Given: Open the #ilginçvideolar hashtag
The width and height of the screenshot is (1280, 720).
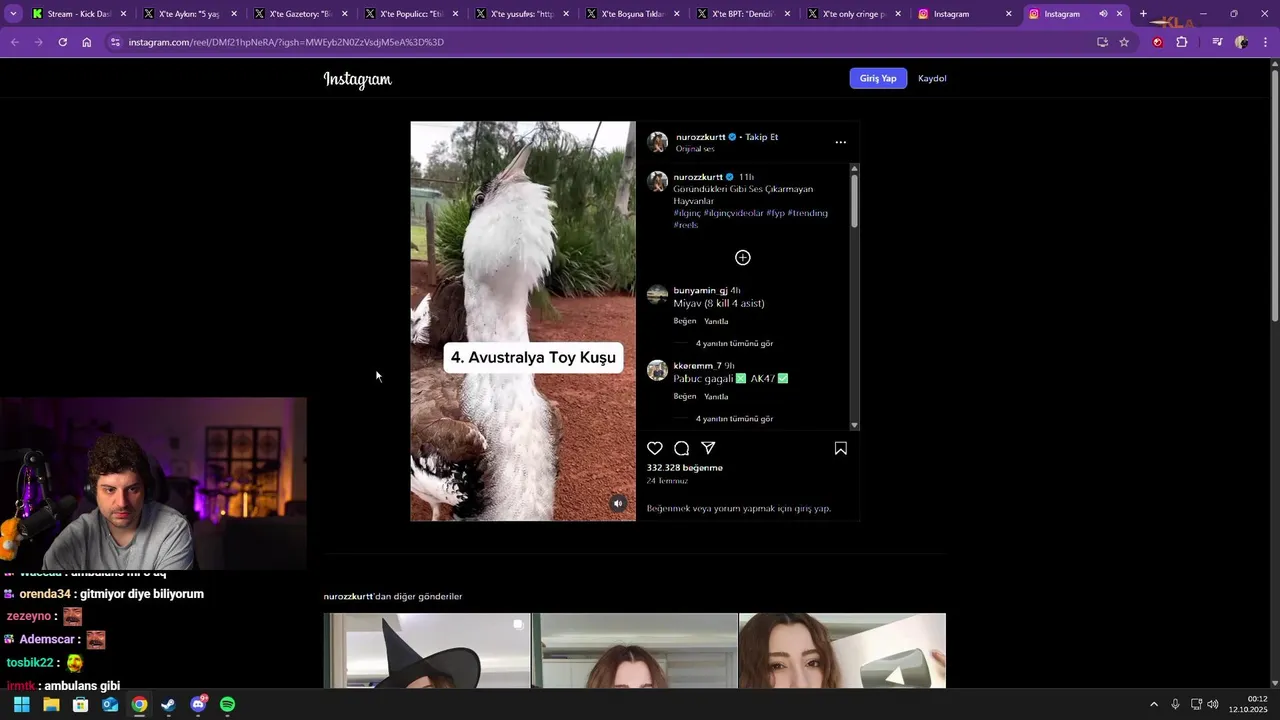Looking at the screenshot, I should [733, 213].
